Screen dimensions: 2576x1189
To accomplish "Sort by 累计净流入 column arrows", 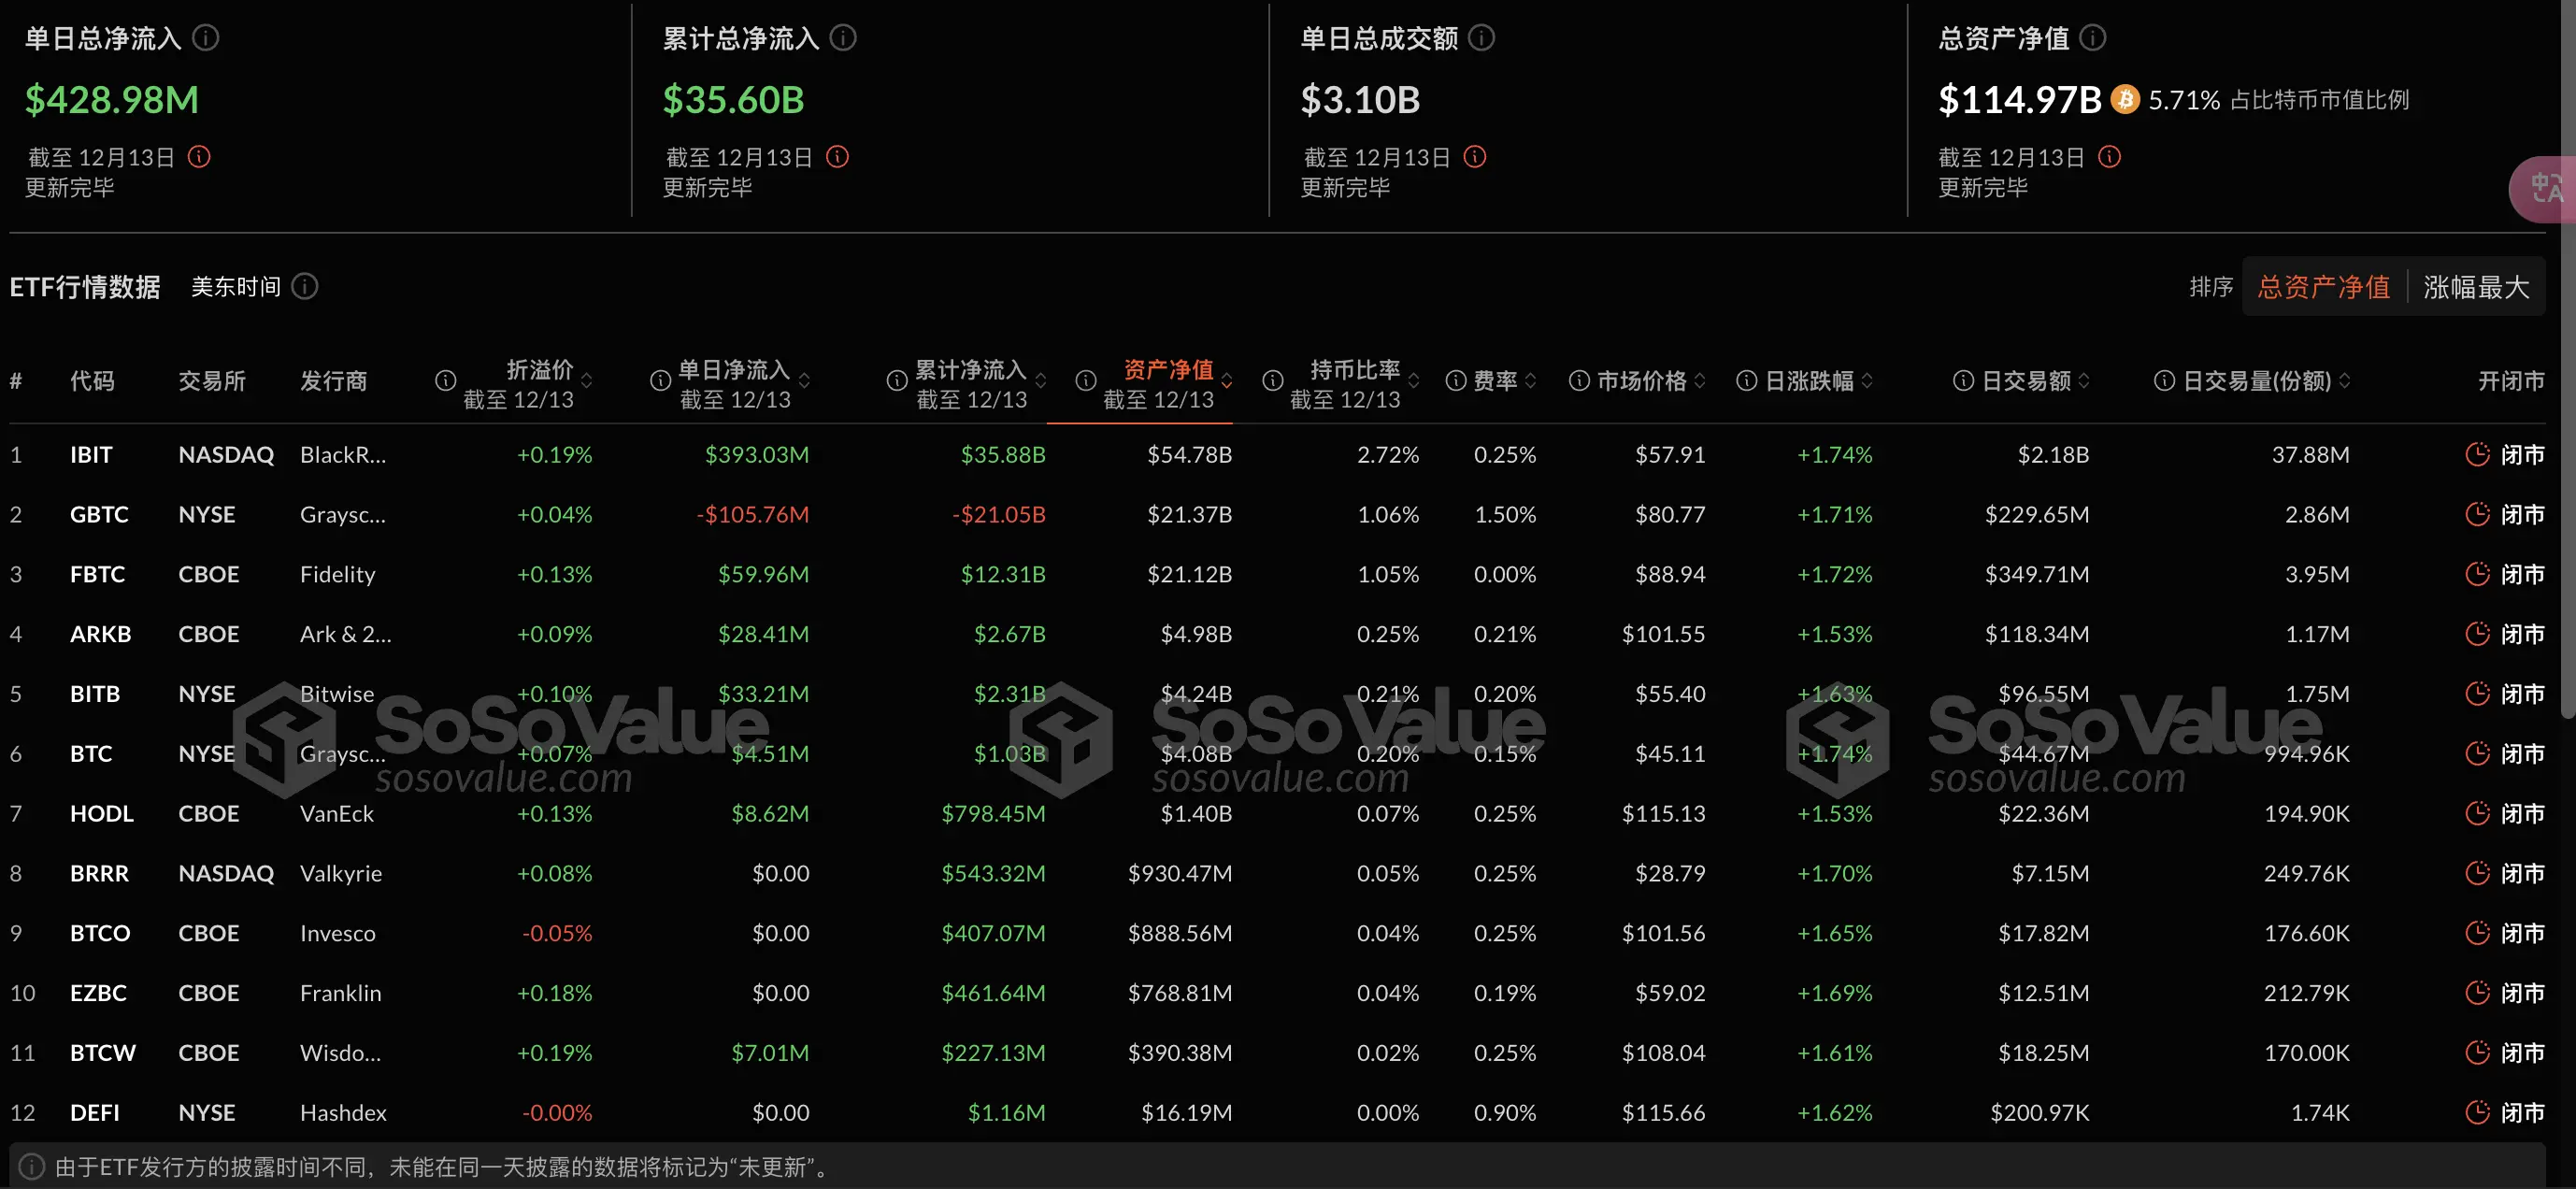I will click(1040, 381).
